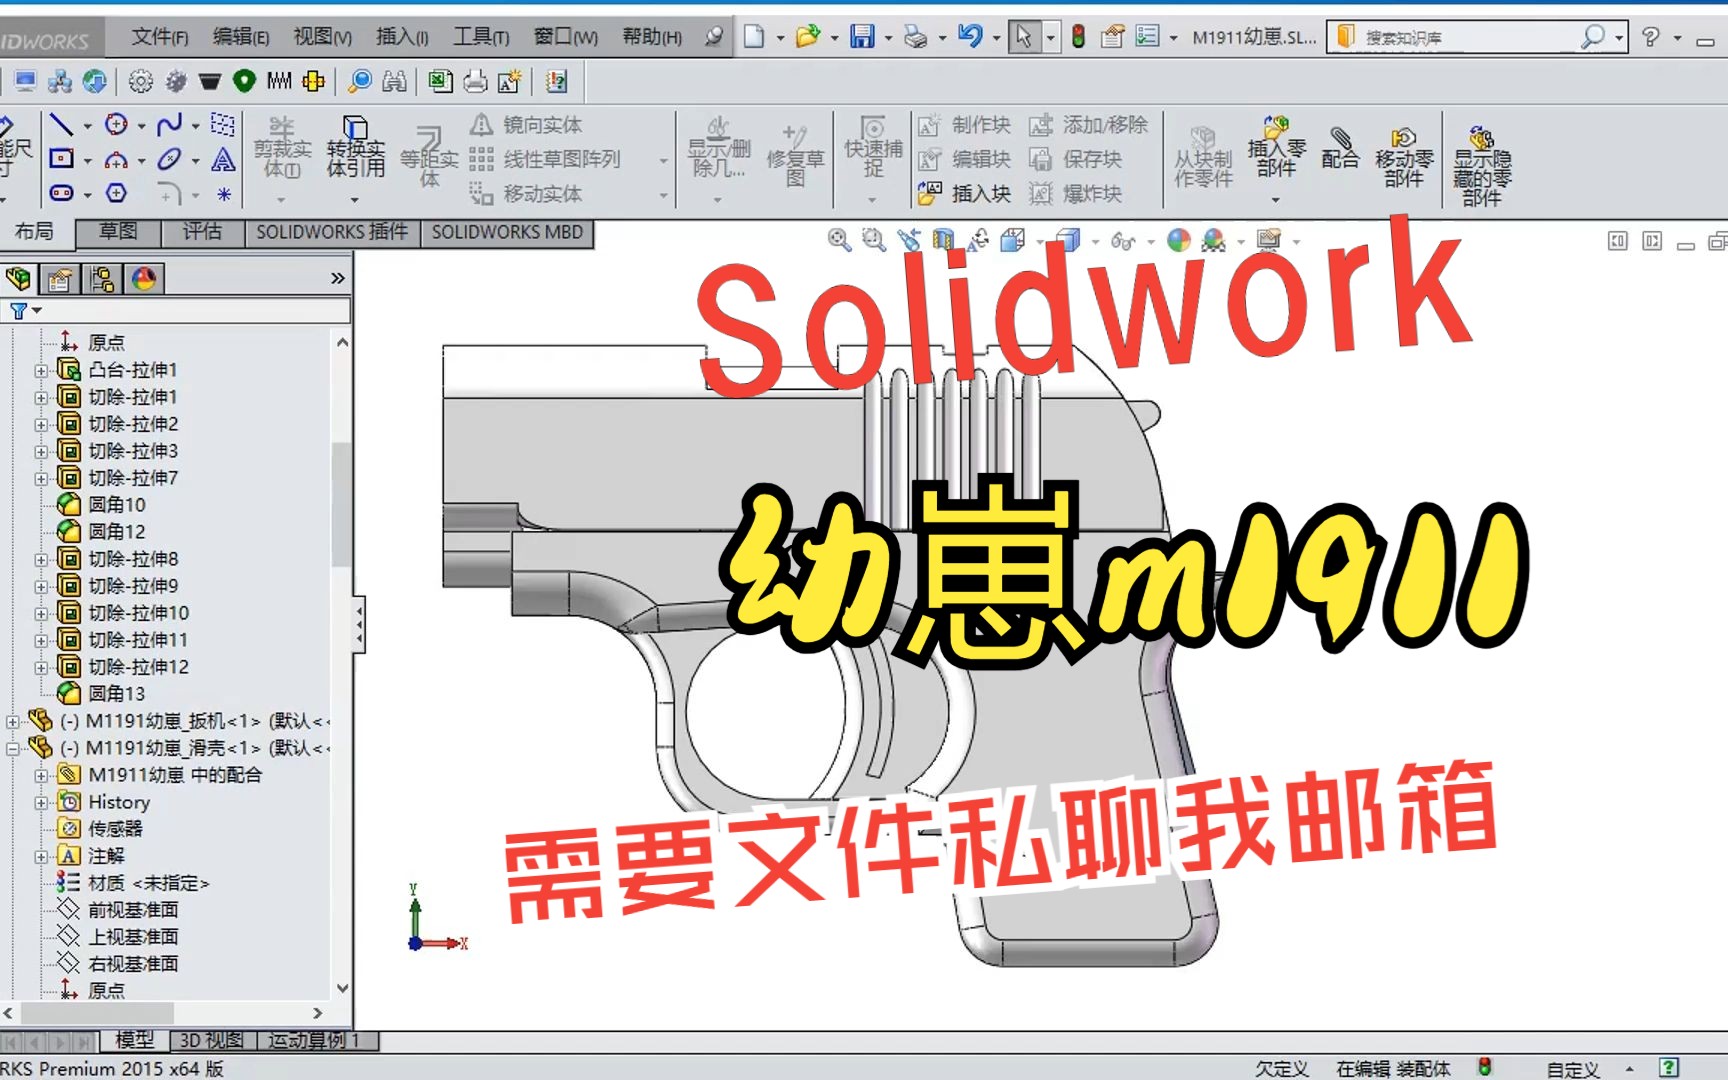Select the Zoom to Fit view icon
This screenshot has height=1080, width=1728.
click(x=837, y=240)
